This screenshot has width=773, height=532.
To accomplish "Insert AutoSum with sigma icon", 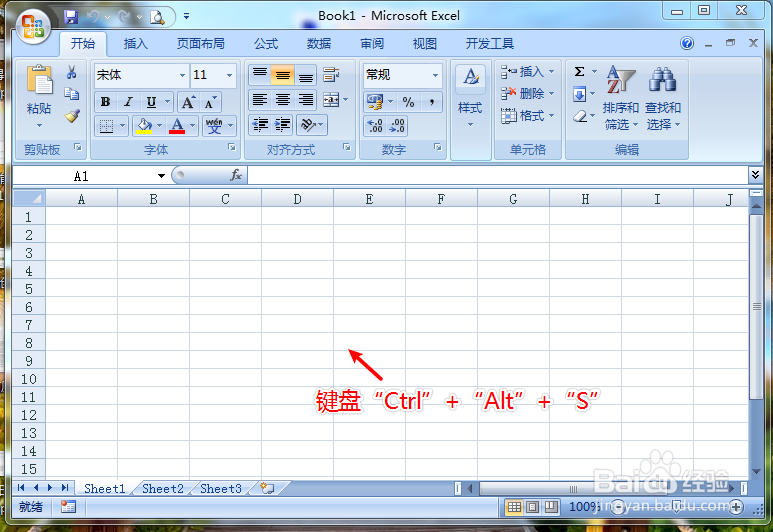I will 580,72.
